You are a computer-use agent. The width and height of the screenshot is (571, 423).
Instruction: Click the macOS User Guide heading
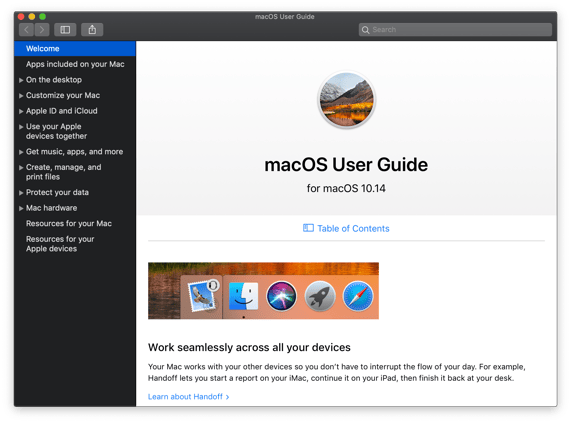point(346,165)
